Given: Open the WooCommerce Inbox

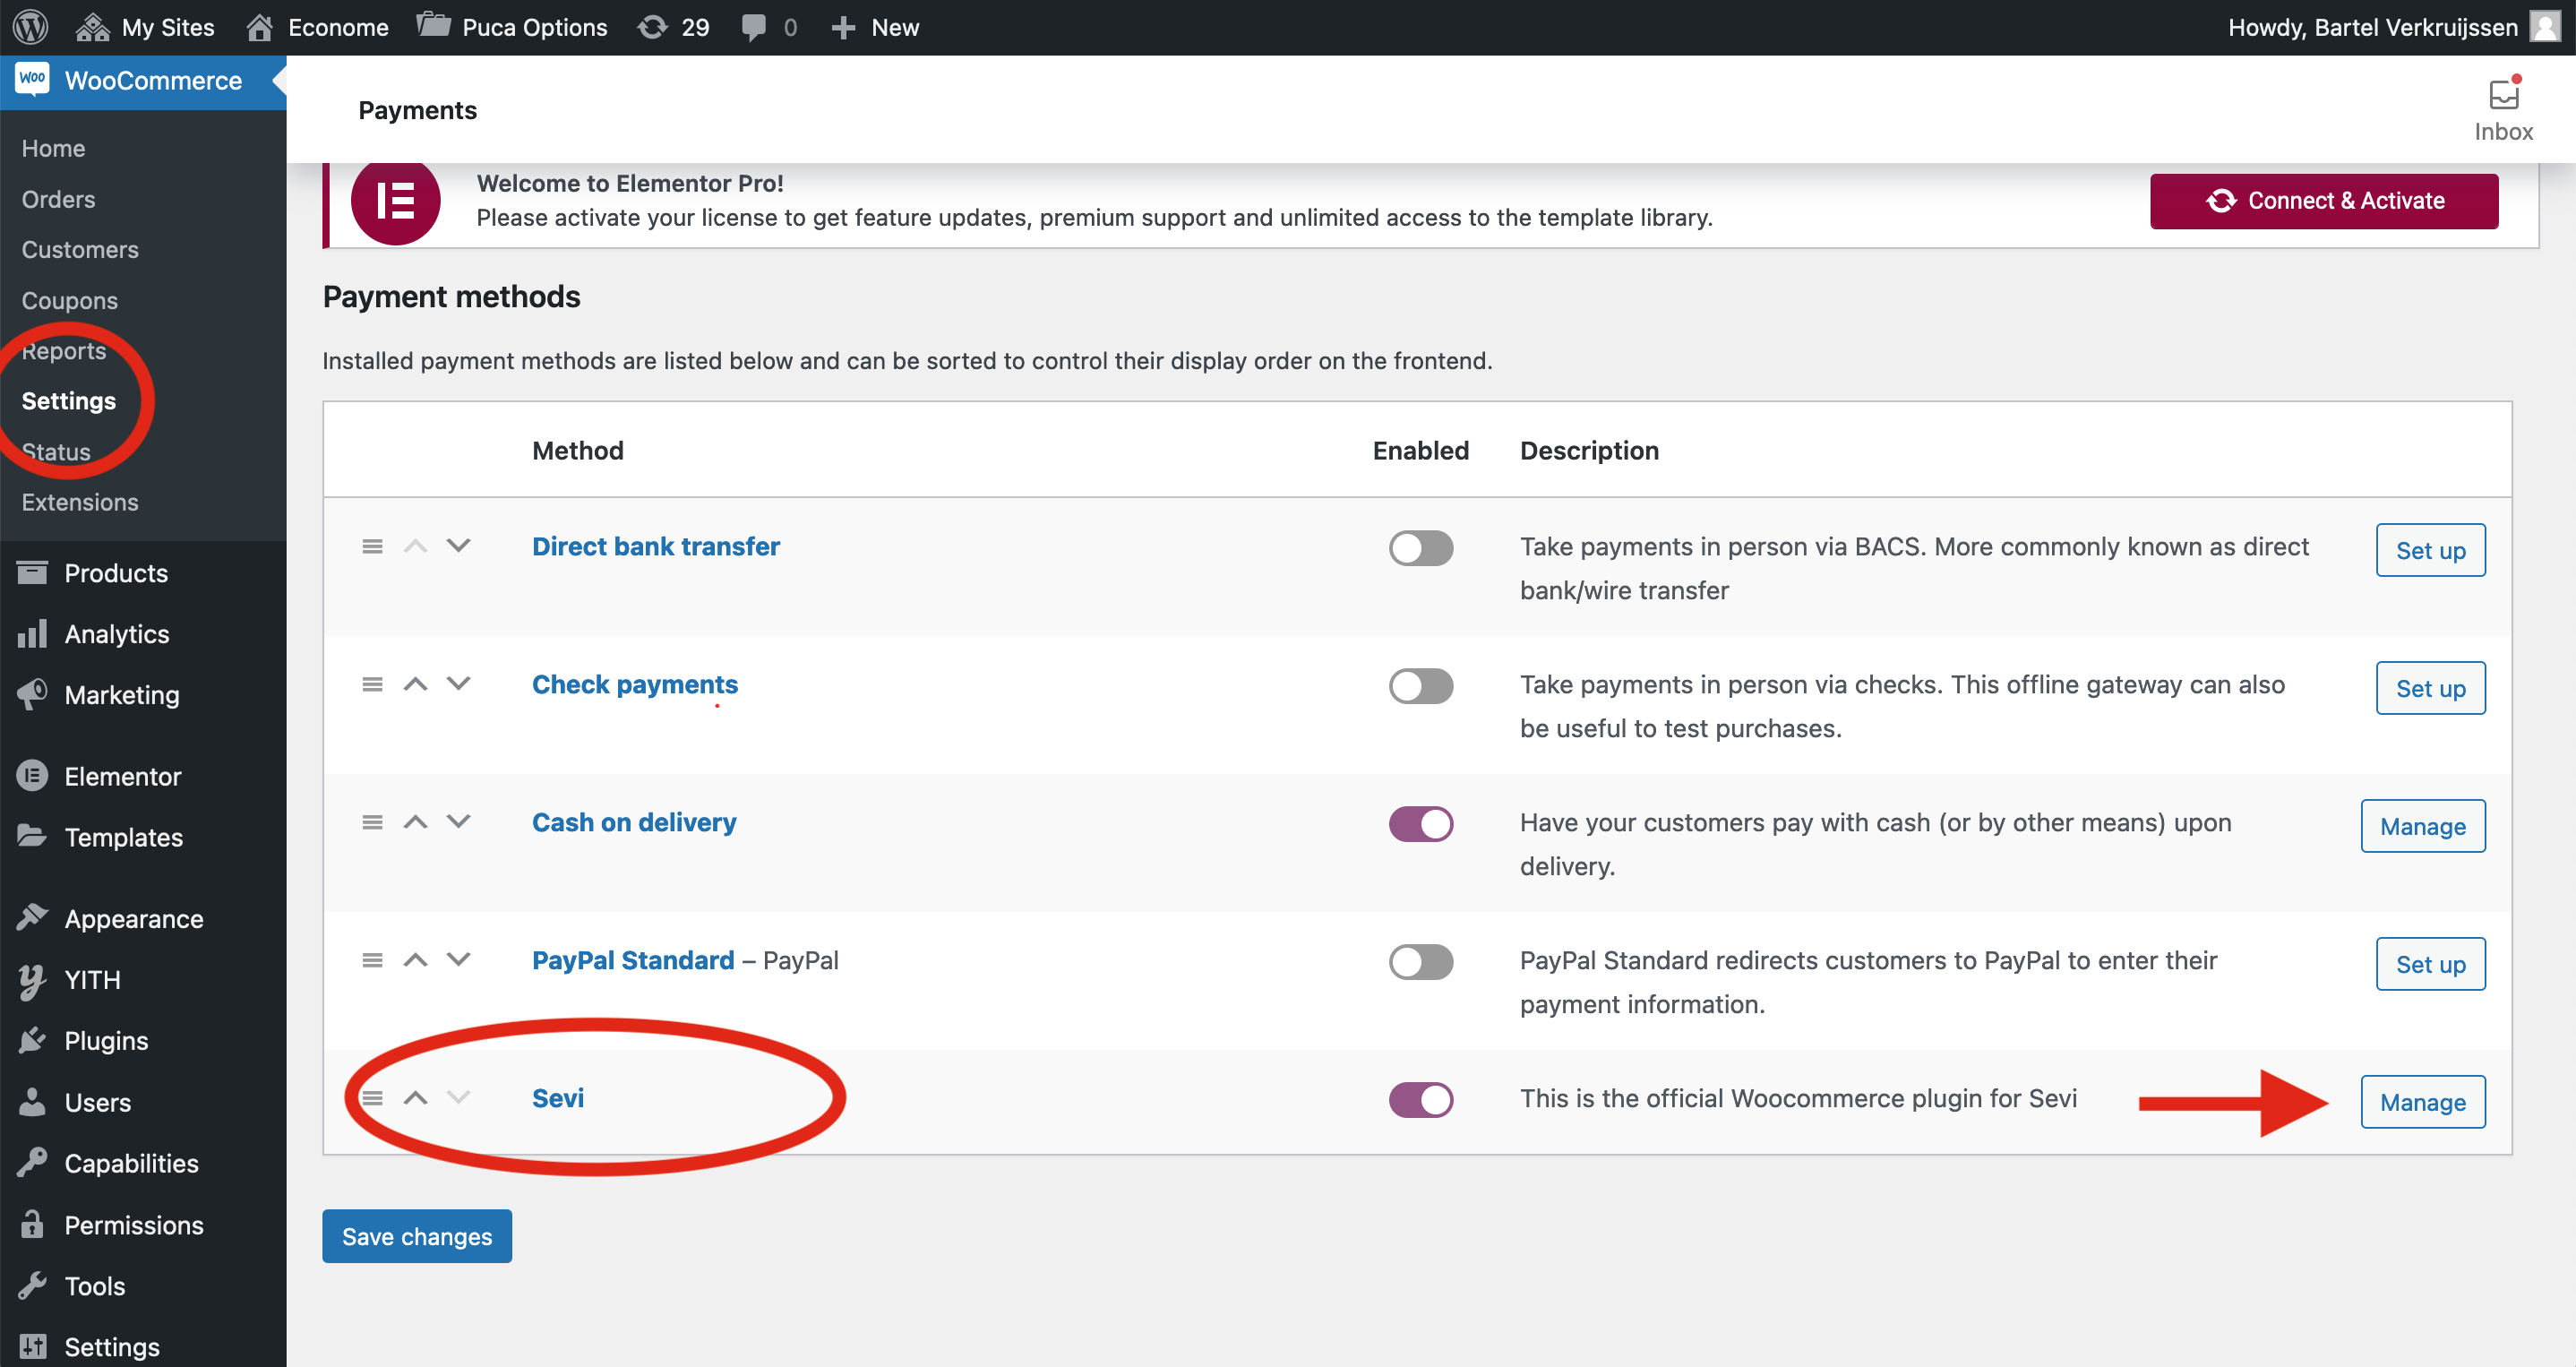Looking at the screenshot, I should [2503, 110].
